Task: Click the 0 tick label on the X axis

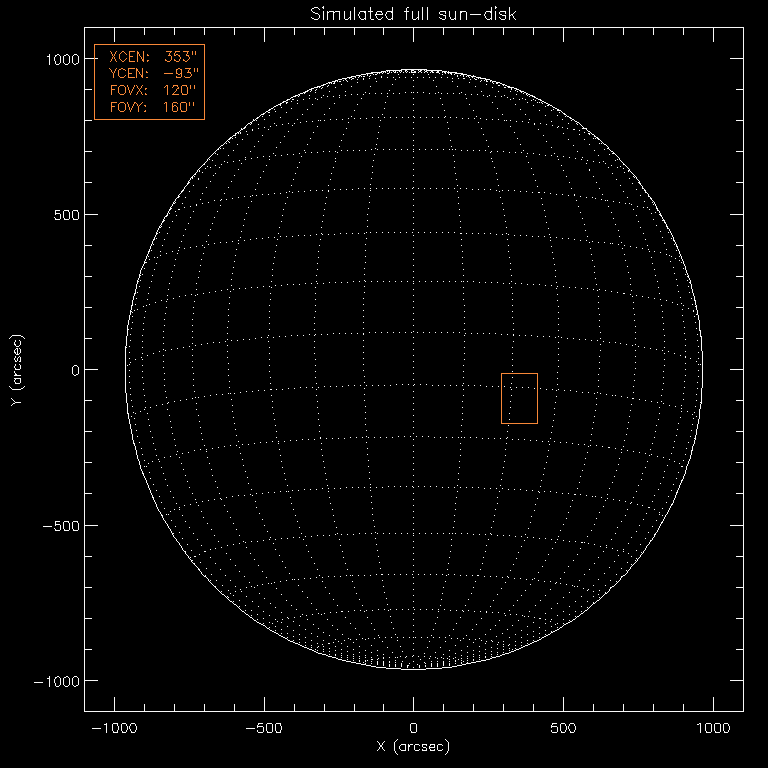Action: pyautogui.click(x=414, y=729)
